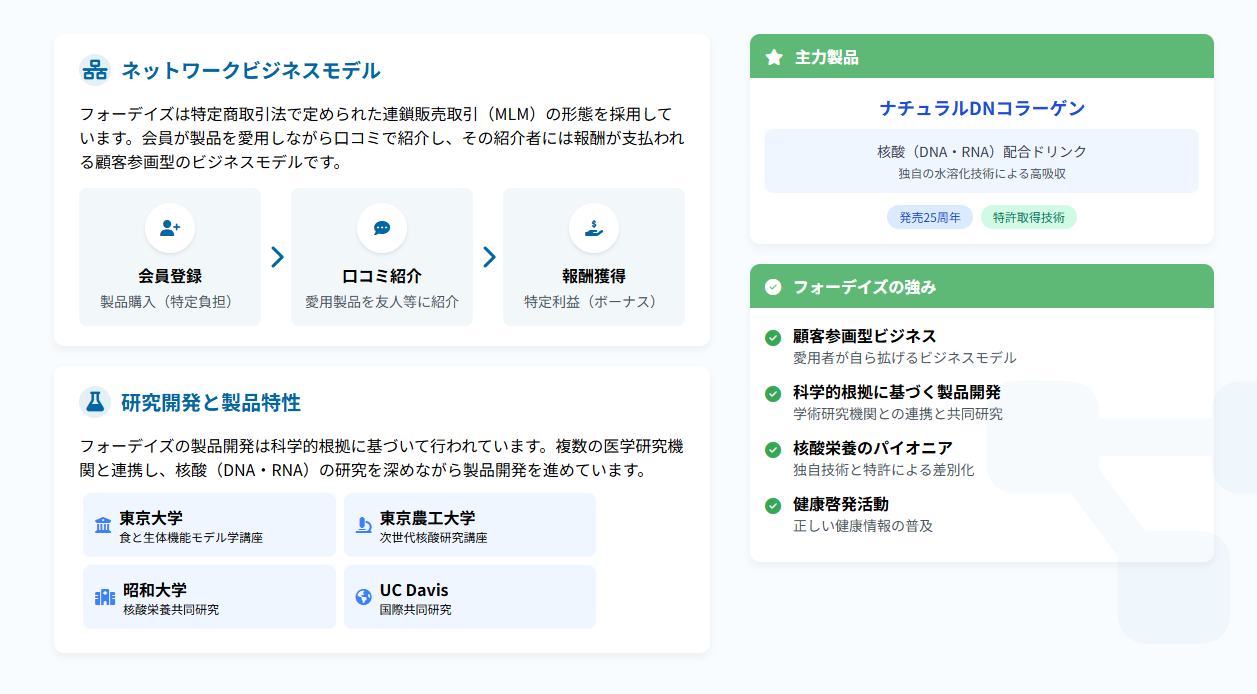Click the university building icon next to 東京大学
This screenshot has width=1257, height=694.
[103, 525]
